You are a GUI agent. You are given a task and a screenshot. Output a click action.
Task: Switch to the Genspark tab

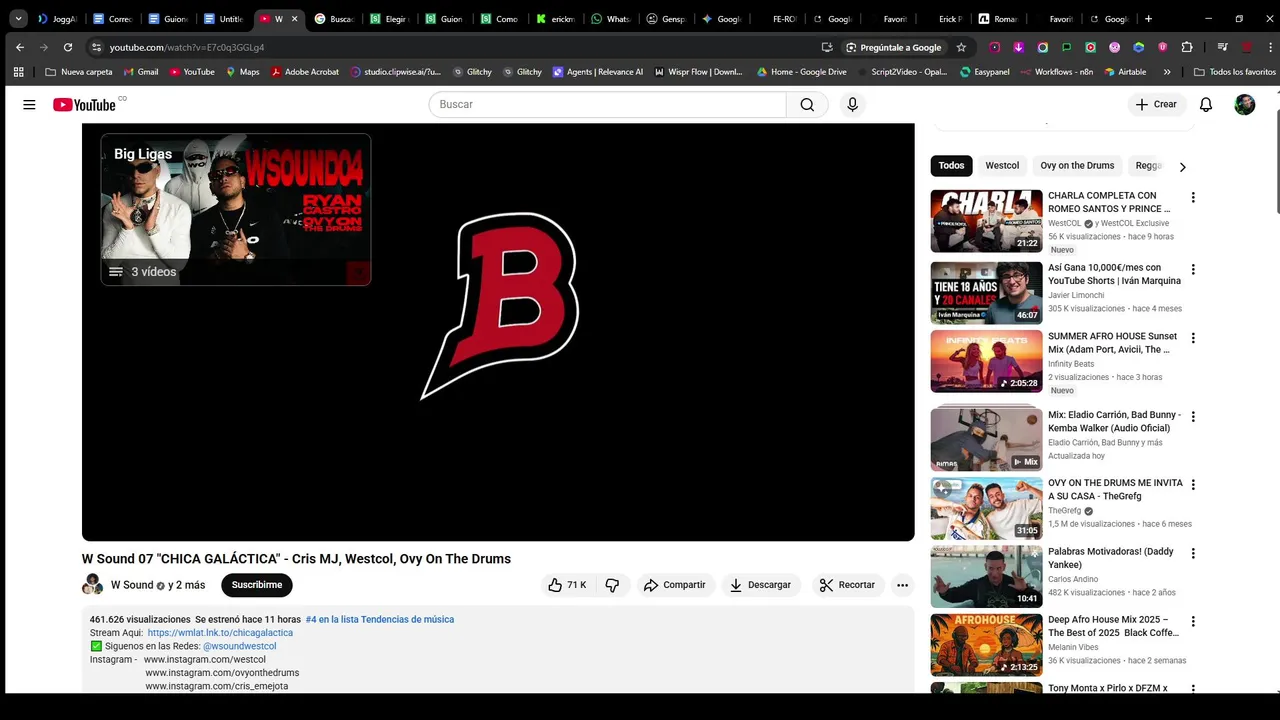point(666,19)
